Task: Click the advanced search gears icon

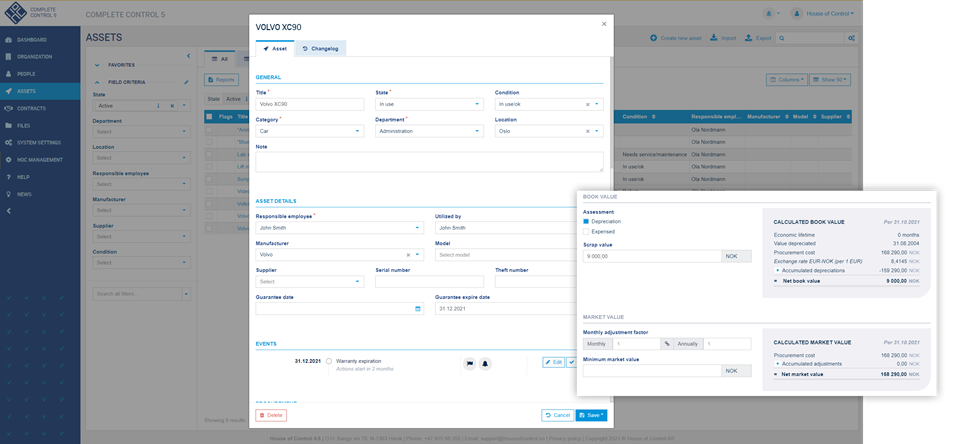Action: [x=851, y=38]
